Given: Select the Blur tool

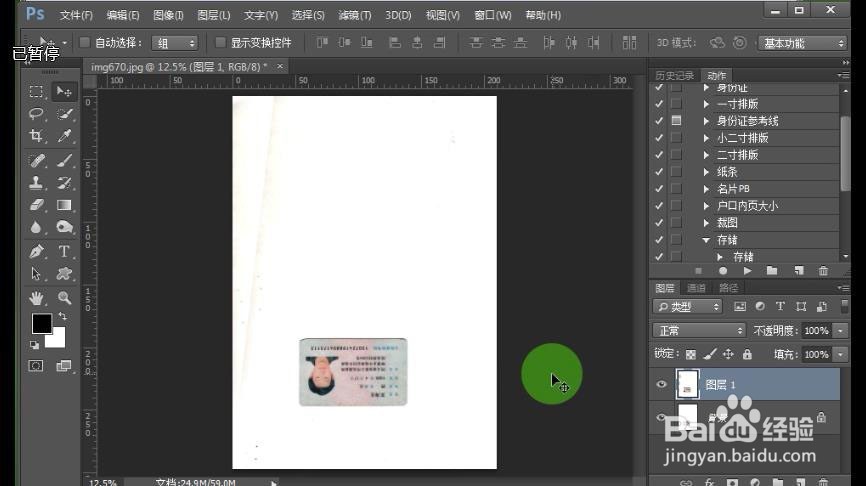Looking at the screenshot, I should pyautogui.click(x=36, y=227).
